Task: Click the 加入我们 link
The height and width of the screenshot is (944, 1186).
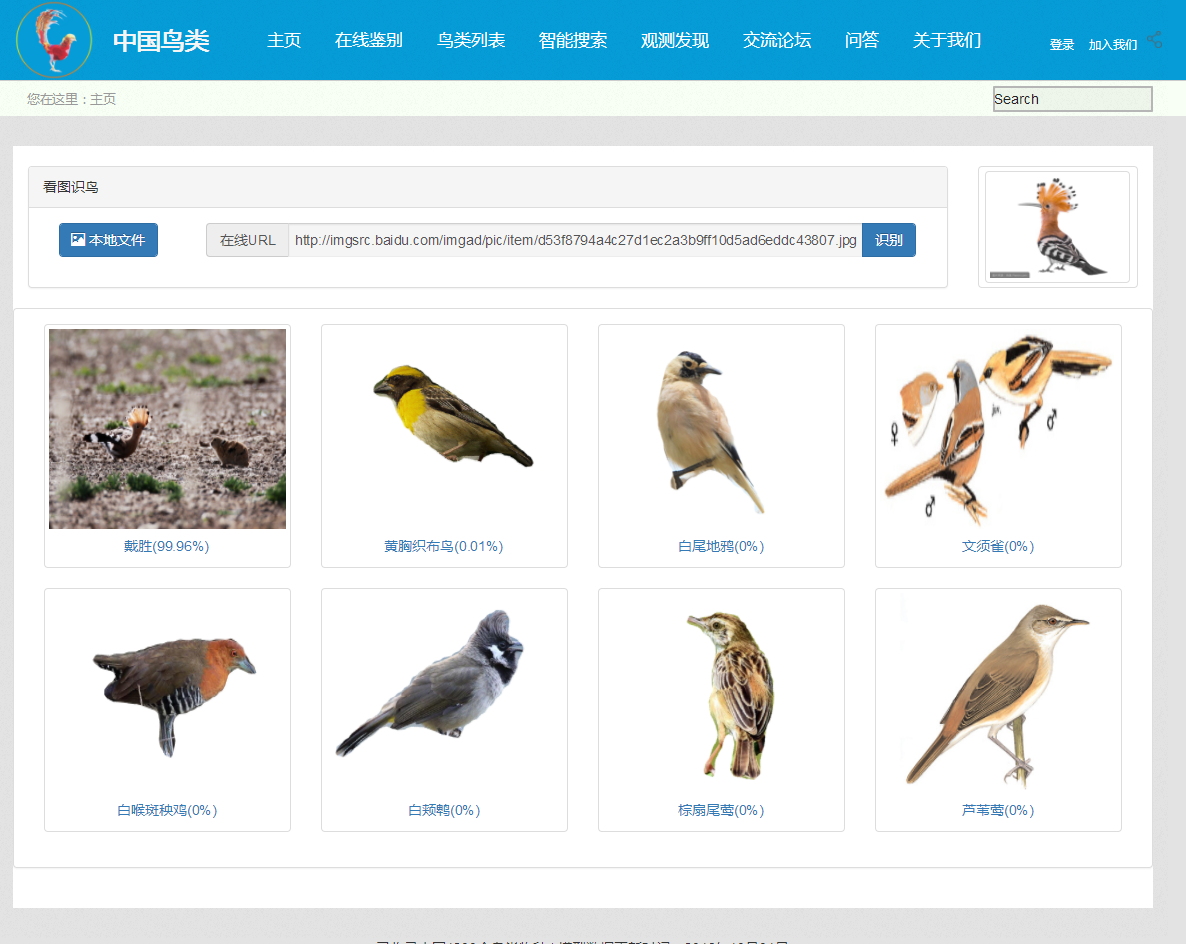Action: pyautogui.click(x=1112, y=45)
